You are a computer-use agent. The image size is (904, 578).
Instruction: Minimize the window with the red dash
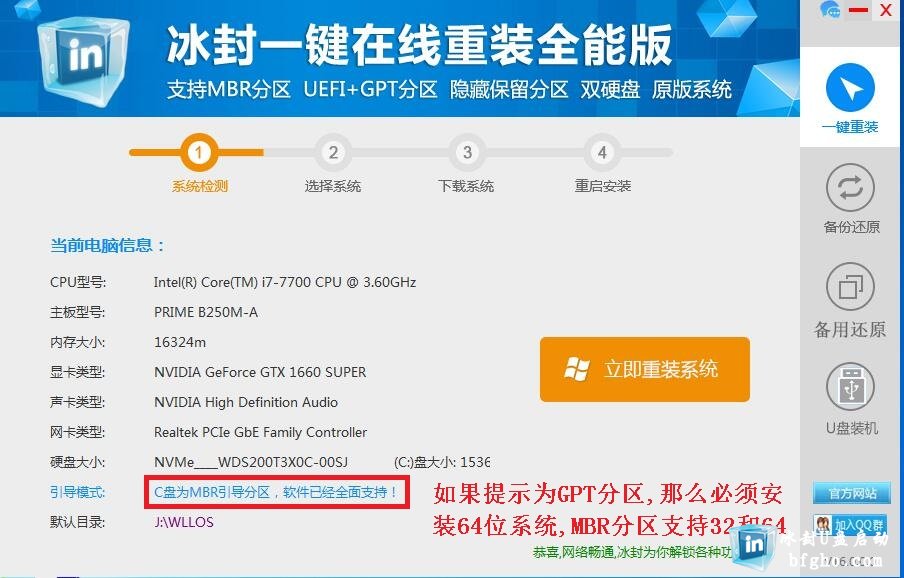coord(858,10)
